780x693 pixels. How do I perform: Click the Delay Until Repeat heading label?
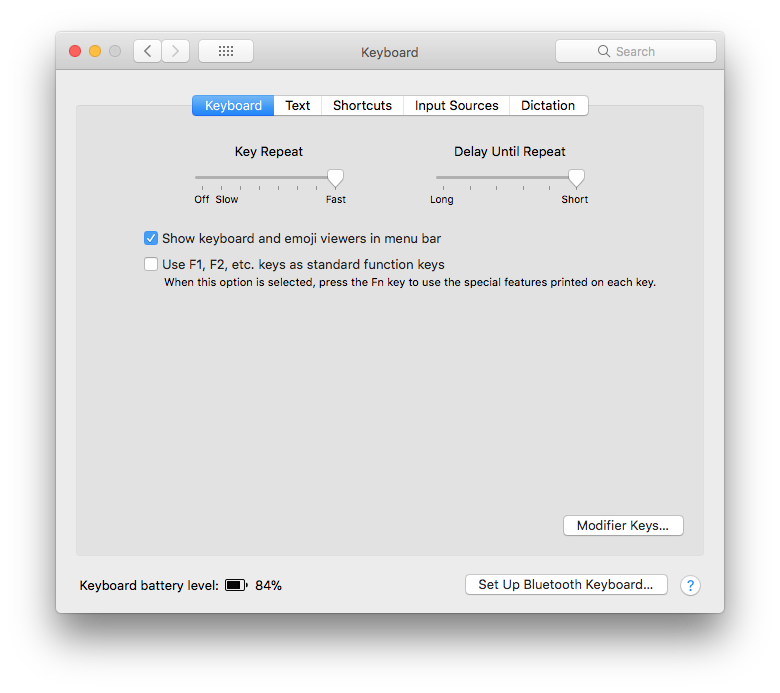tap(509, 152)
